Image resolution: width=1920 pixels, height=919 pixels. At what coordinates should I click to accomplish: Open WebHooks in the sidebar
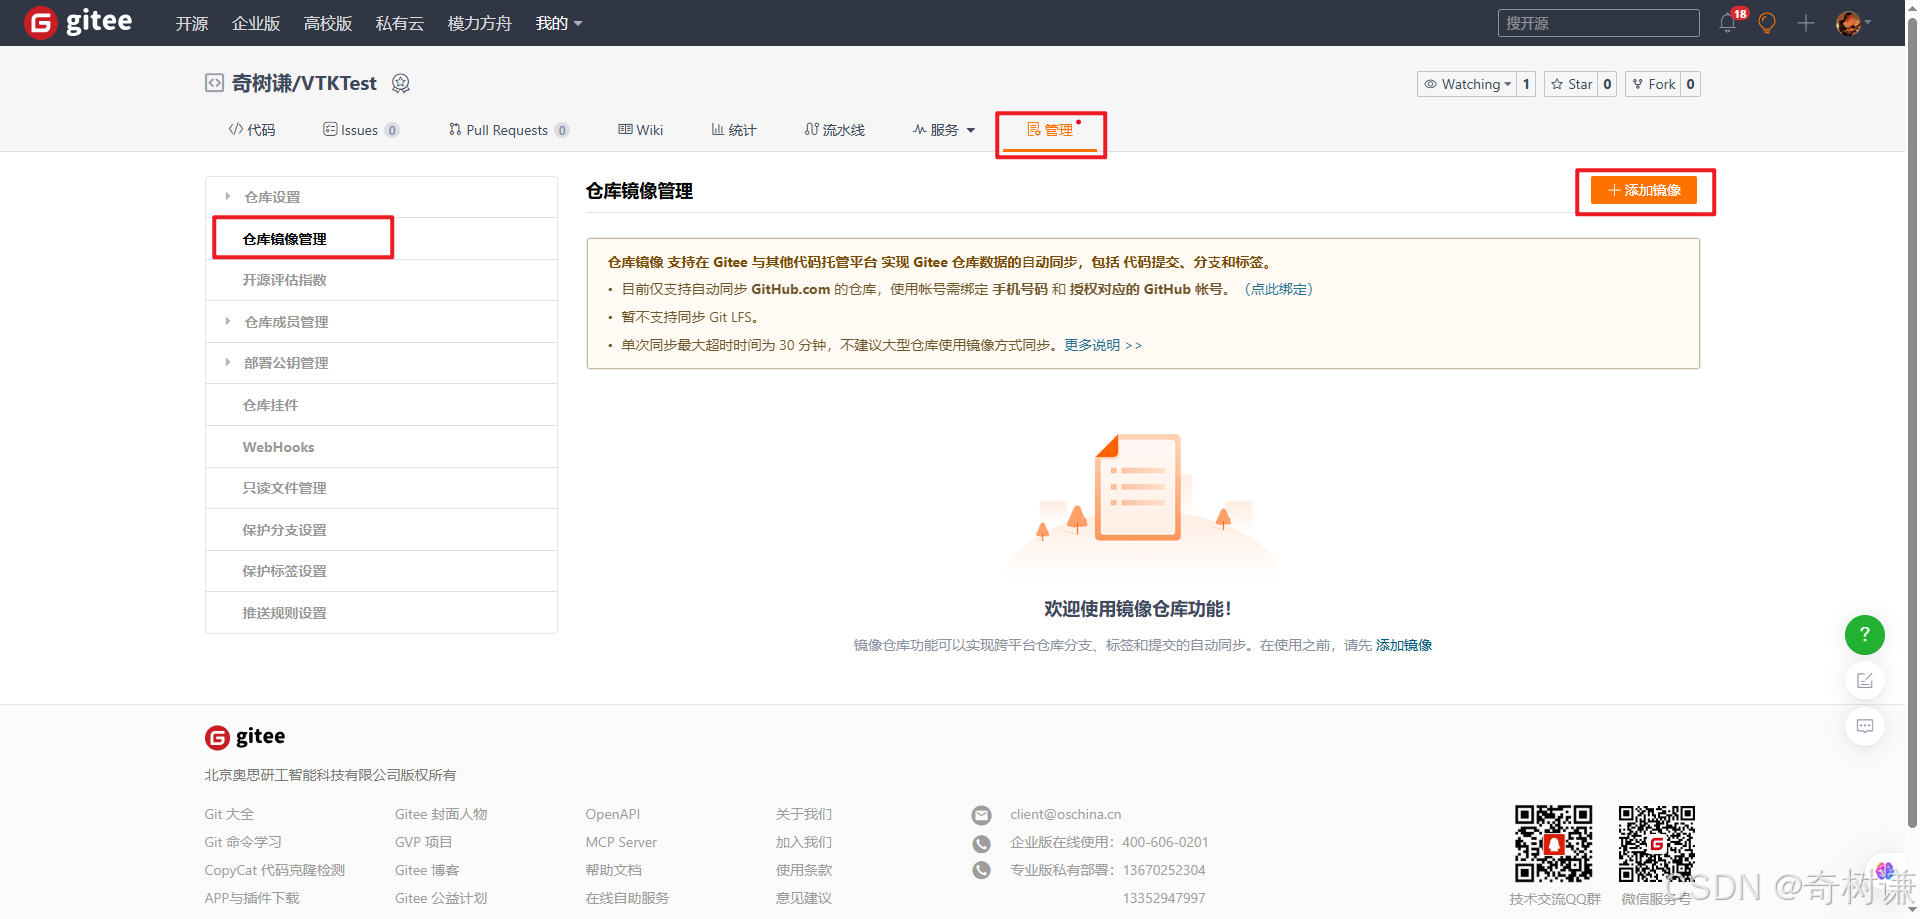(x=381, y=447)
